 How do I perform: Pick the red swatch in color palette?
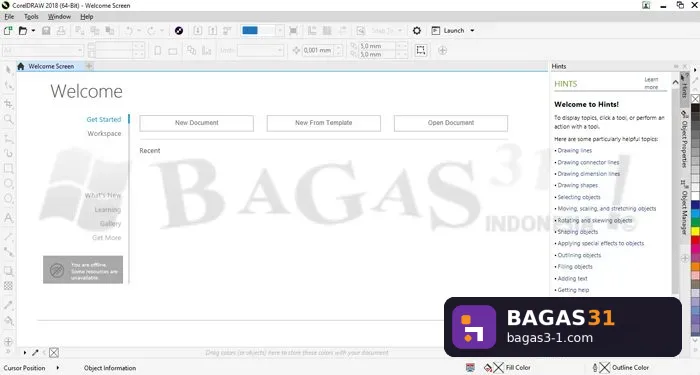695,240
